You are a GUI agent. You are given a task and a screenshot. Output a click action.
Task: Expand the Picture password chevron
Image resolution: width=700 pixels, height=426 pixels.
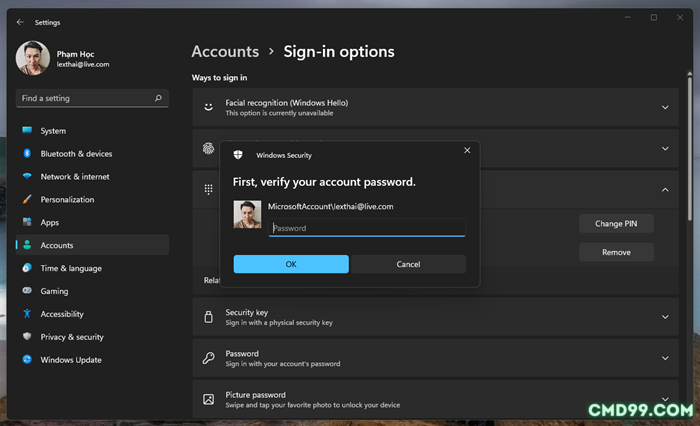[x=665, y=399]
